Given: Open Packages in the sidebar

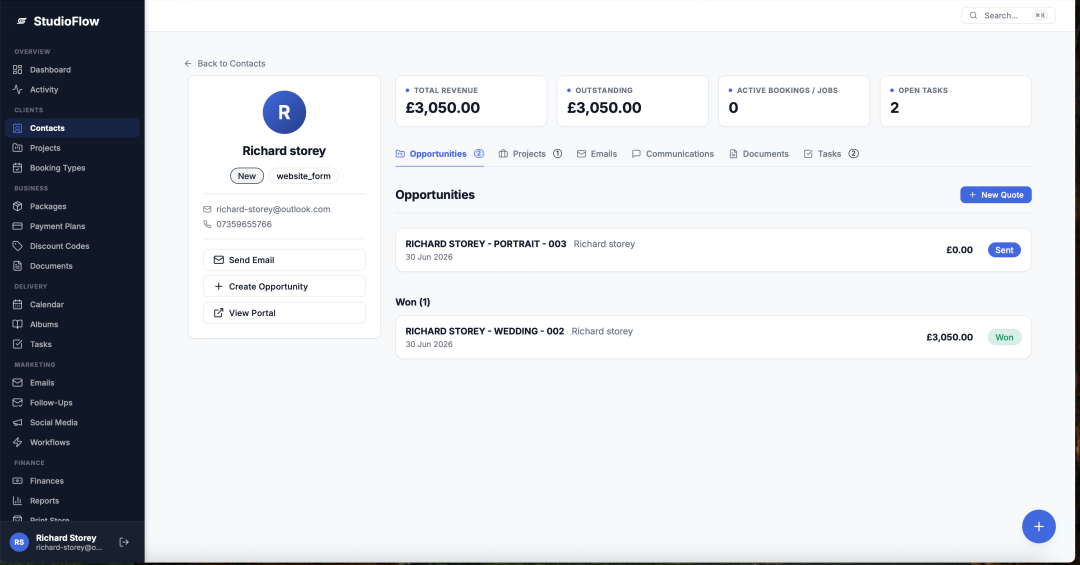Looking at the screenshot, I should (x=72, y=207).
